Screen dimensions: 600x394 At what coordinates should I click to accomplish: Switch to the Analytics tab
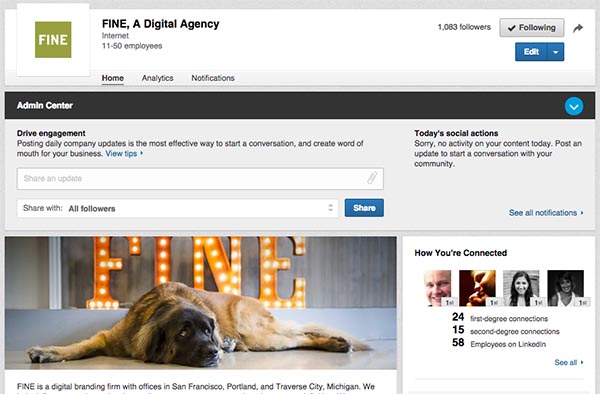click(157, 78)
